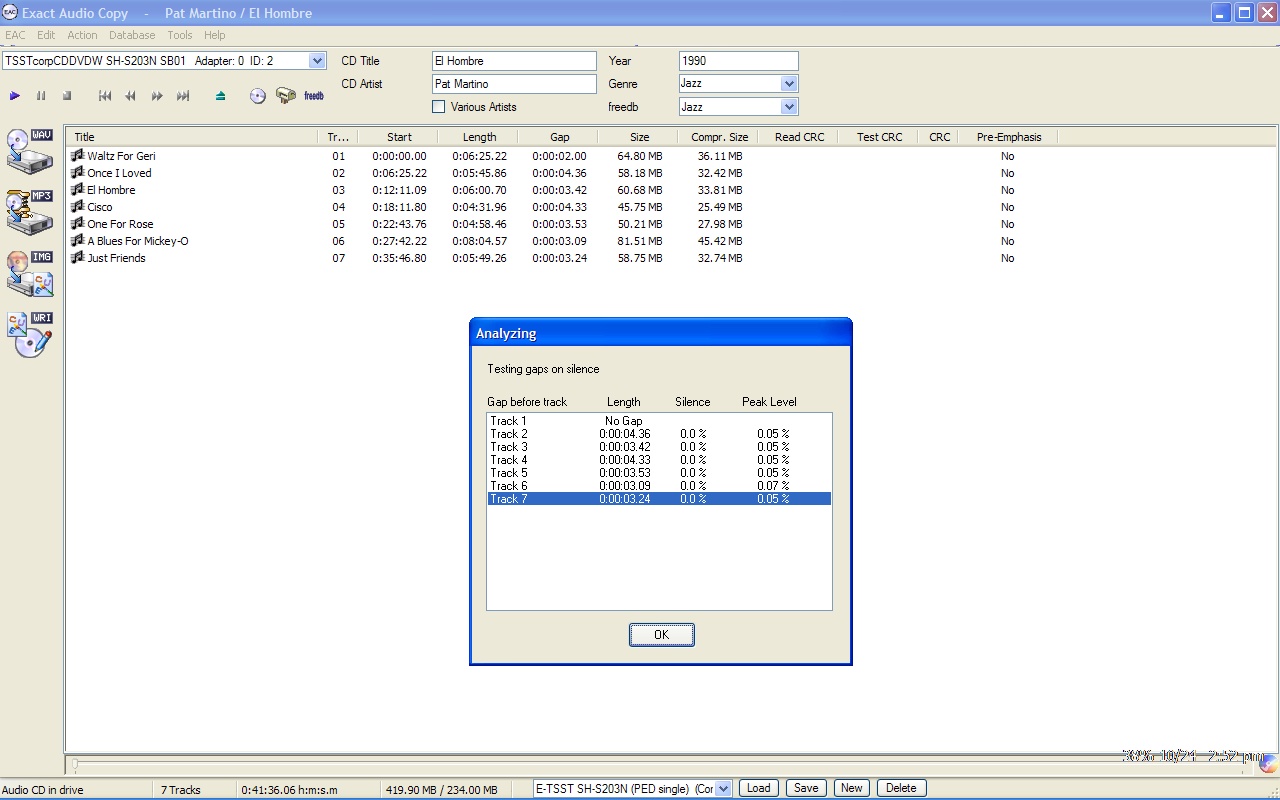The width and height of the screenshot is (1280, 800).
Task: Open the Help menu
Action: (x=215, y=35)
